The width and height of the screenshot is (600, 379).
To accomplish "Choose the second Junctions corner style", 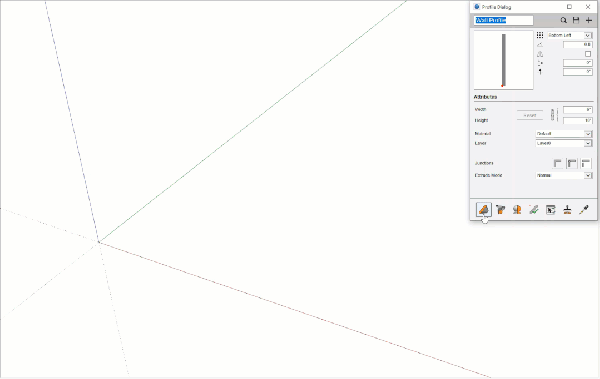I will (x=572, y=163).
